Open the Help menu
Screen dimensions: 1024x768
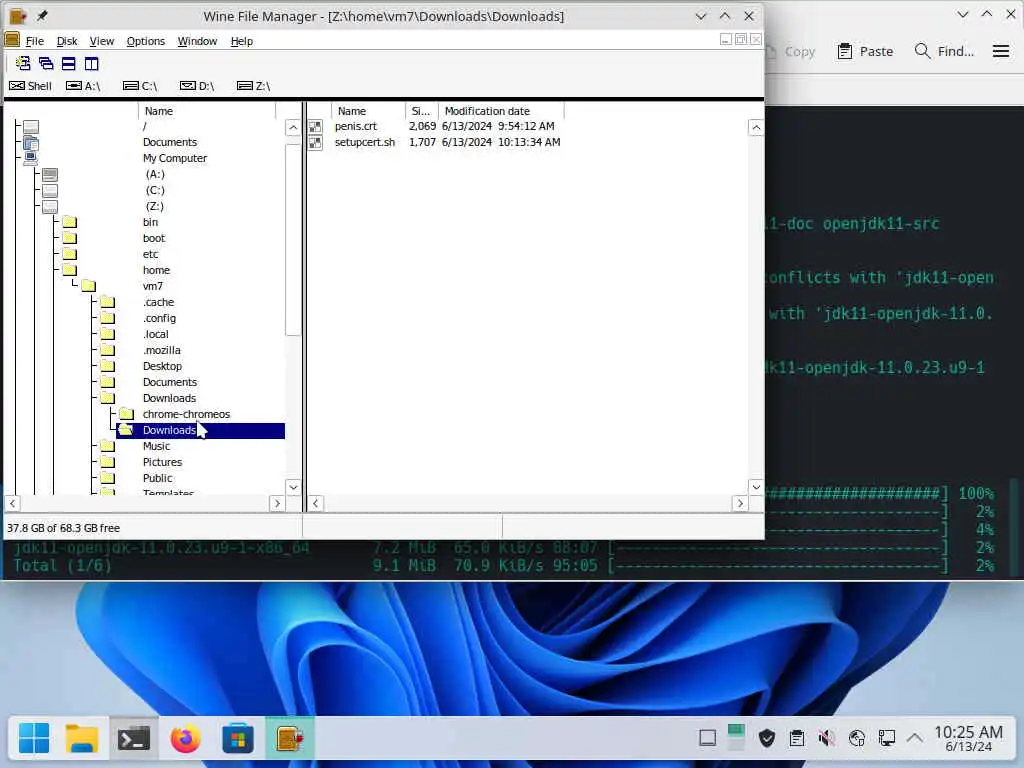coord(242,41)
